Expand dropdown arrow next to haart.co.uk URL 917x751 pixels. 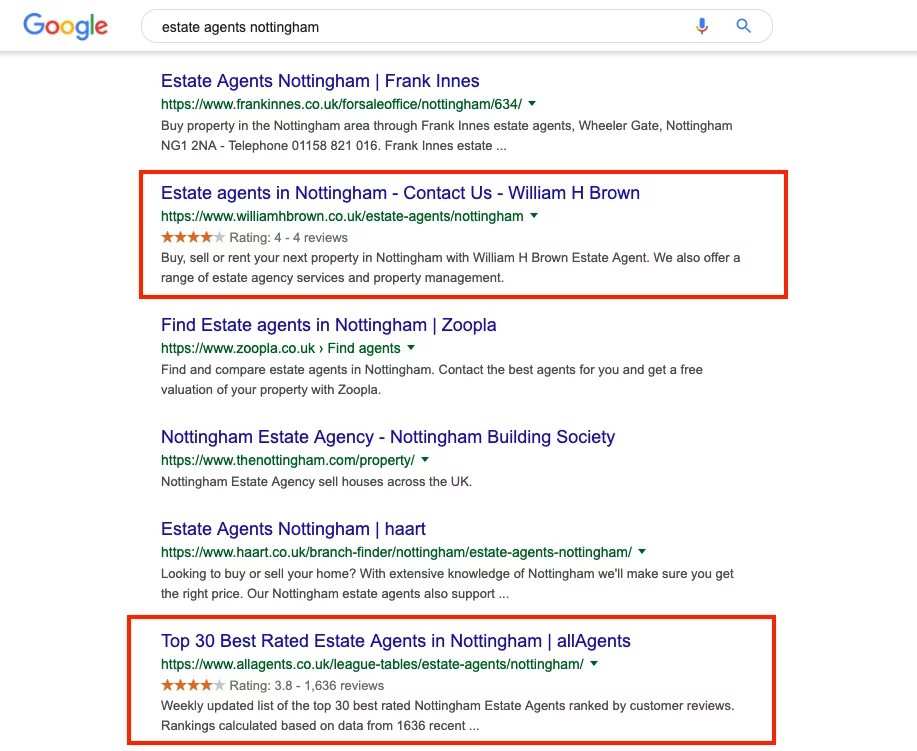642,552
